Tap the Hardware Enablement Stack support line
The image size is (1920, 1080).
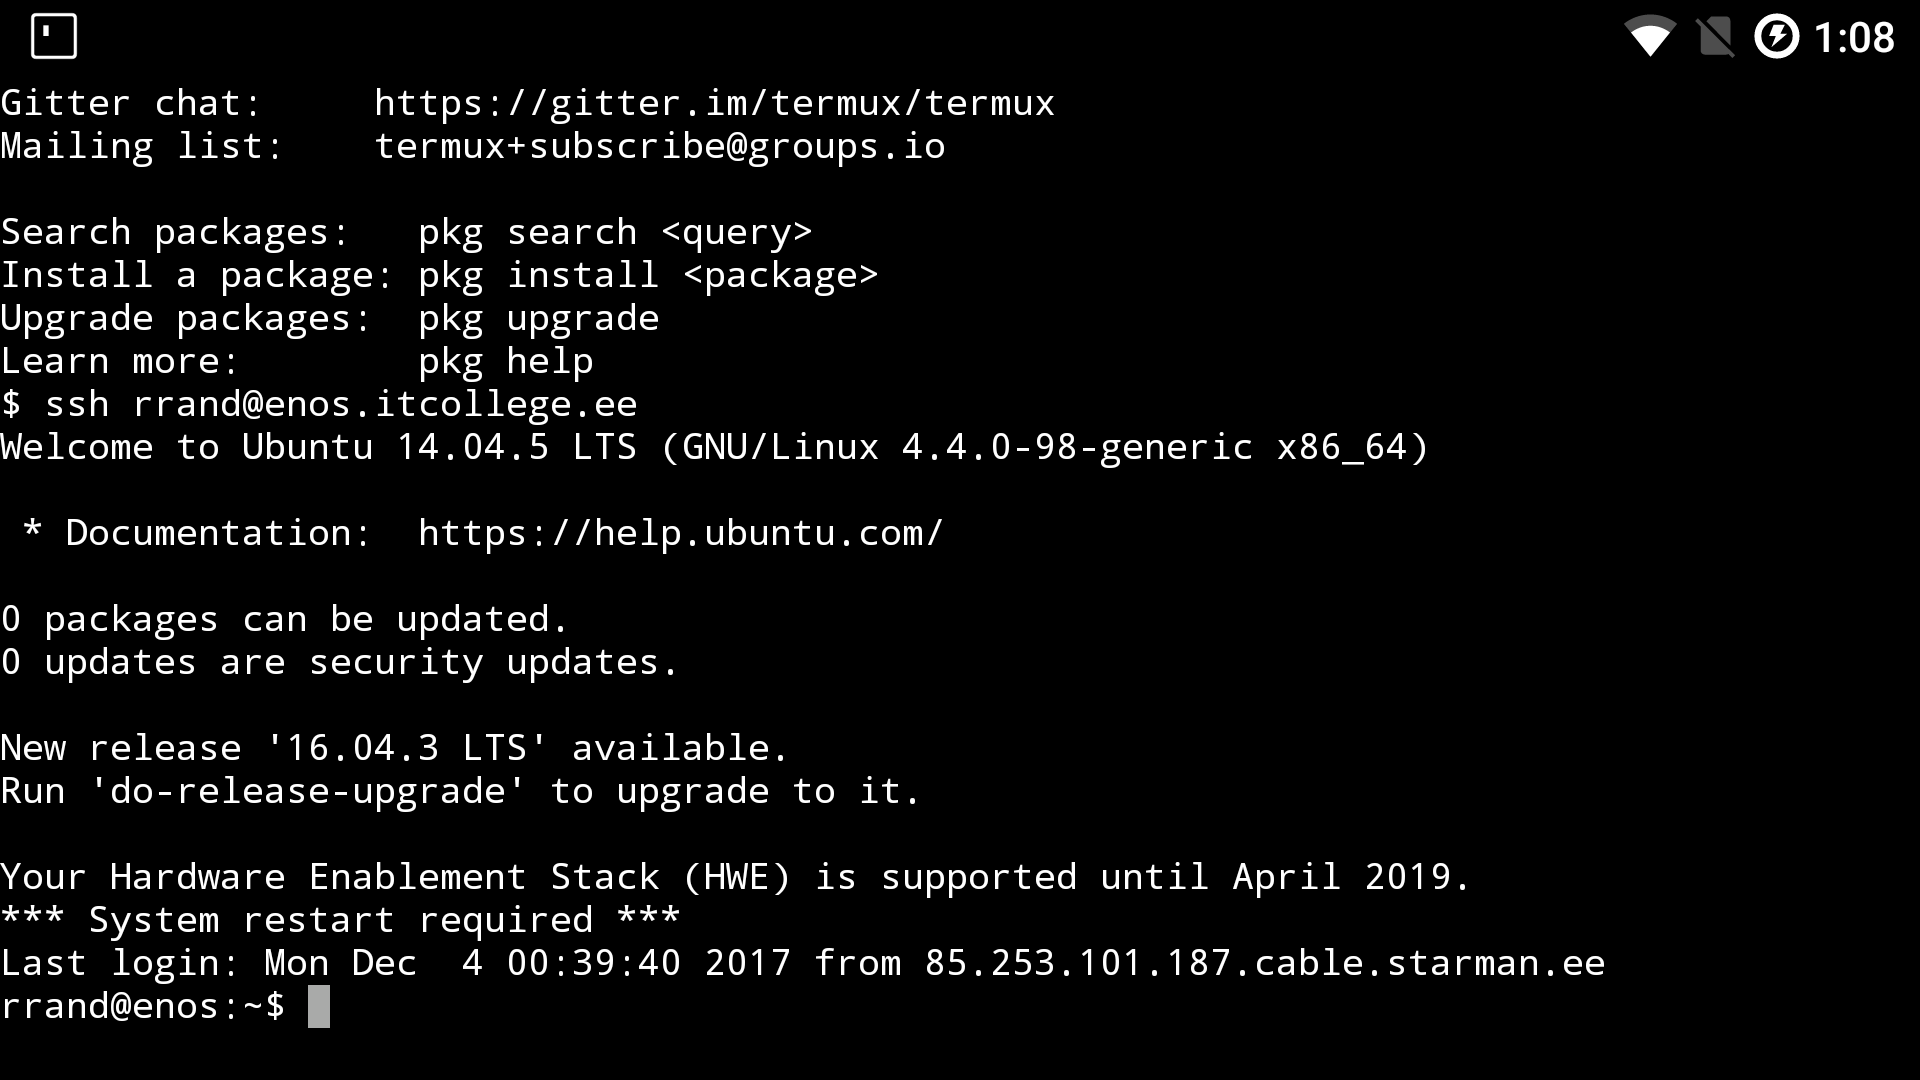(x=736, y=877)
